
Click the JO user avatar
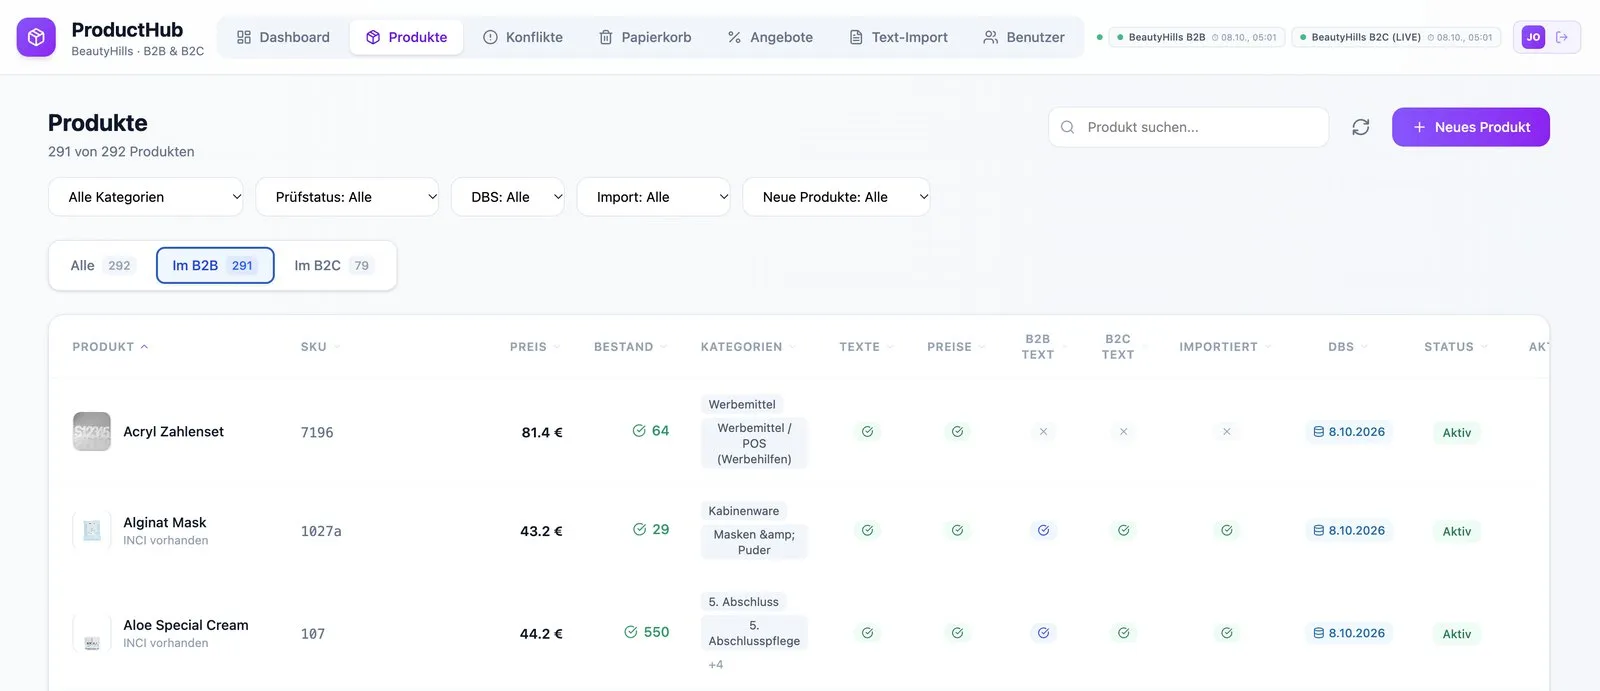pyautogui.click(x=1533, y=37)
